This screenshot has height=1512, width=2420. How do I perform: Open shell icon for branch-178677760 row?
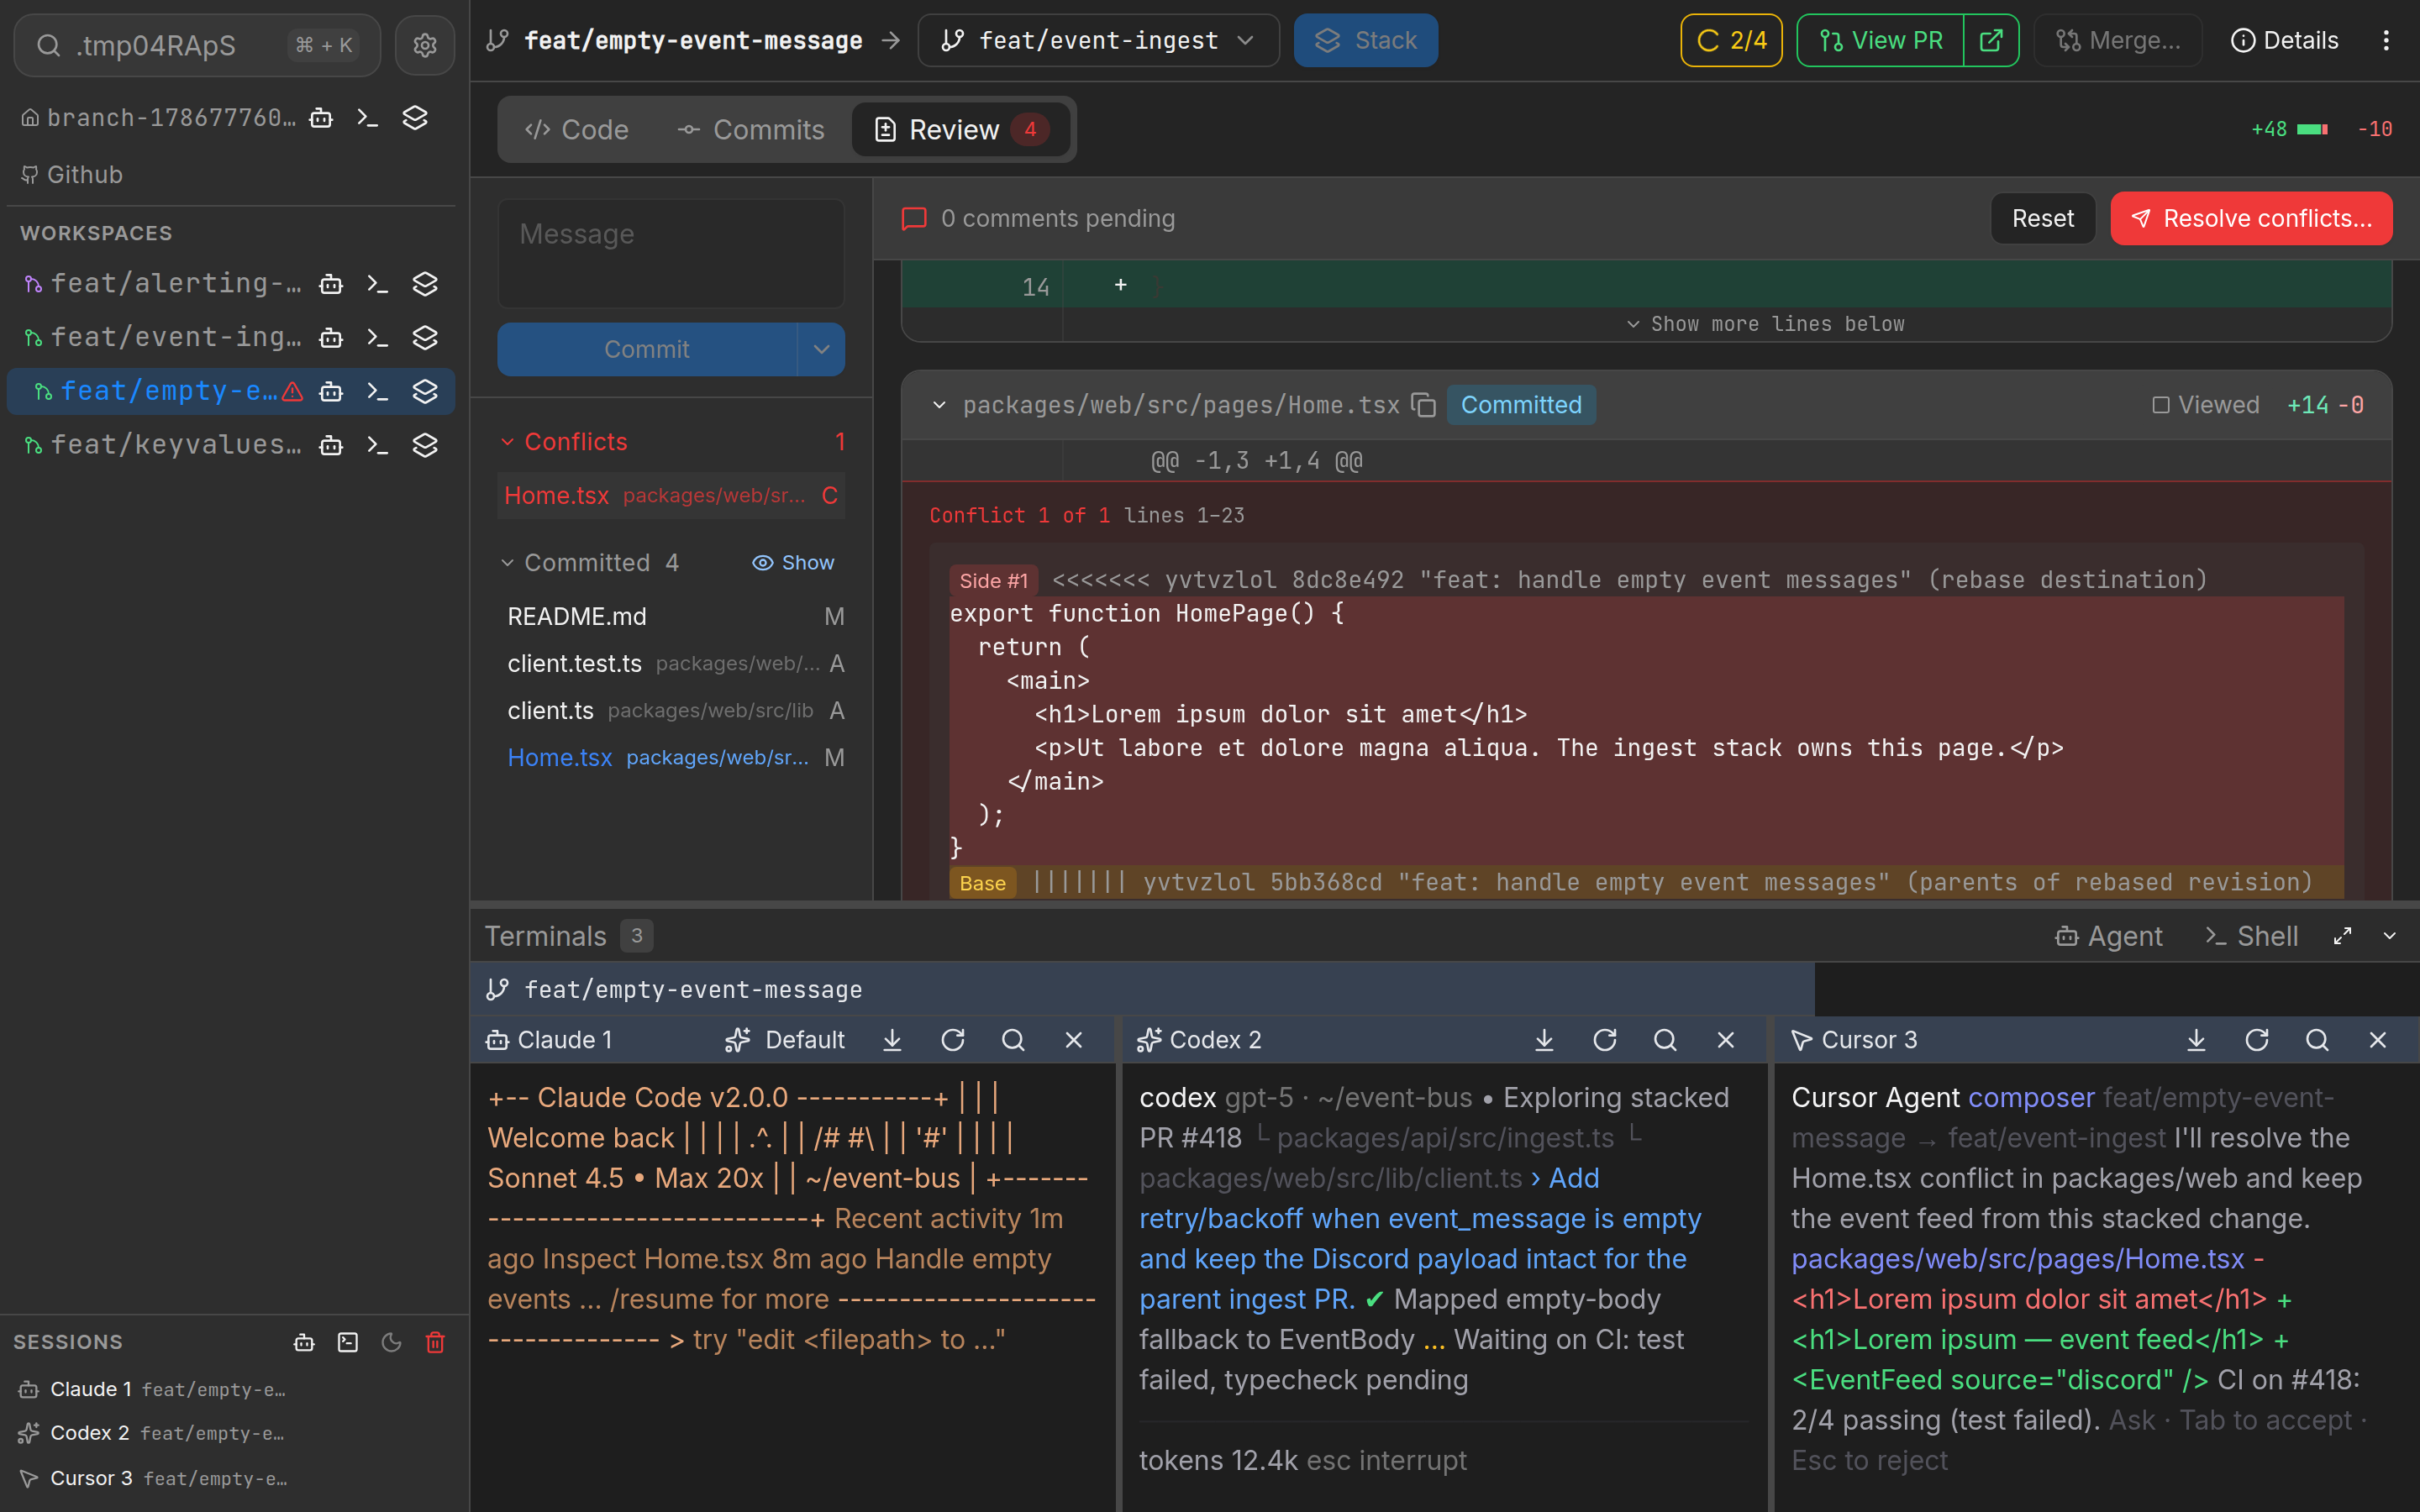coord(368,118)
